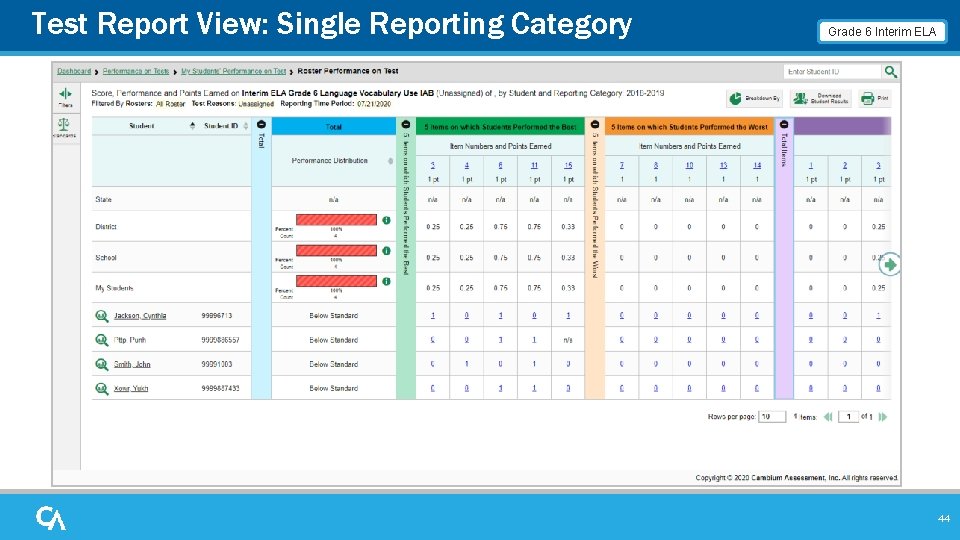Viewport: 960px width, 540px height.
Task: Click the School performance distribution red bar
Action: pos(336,250)
